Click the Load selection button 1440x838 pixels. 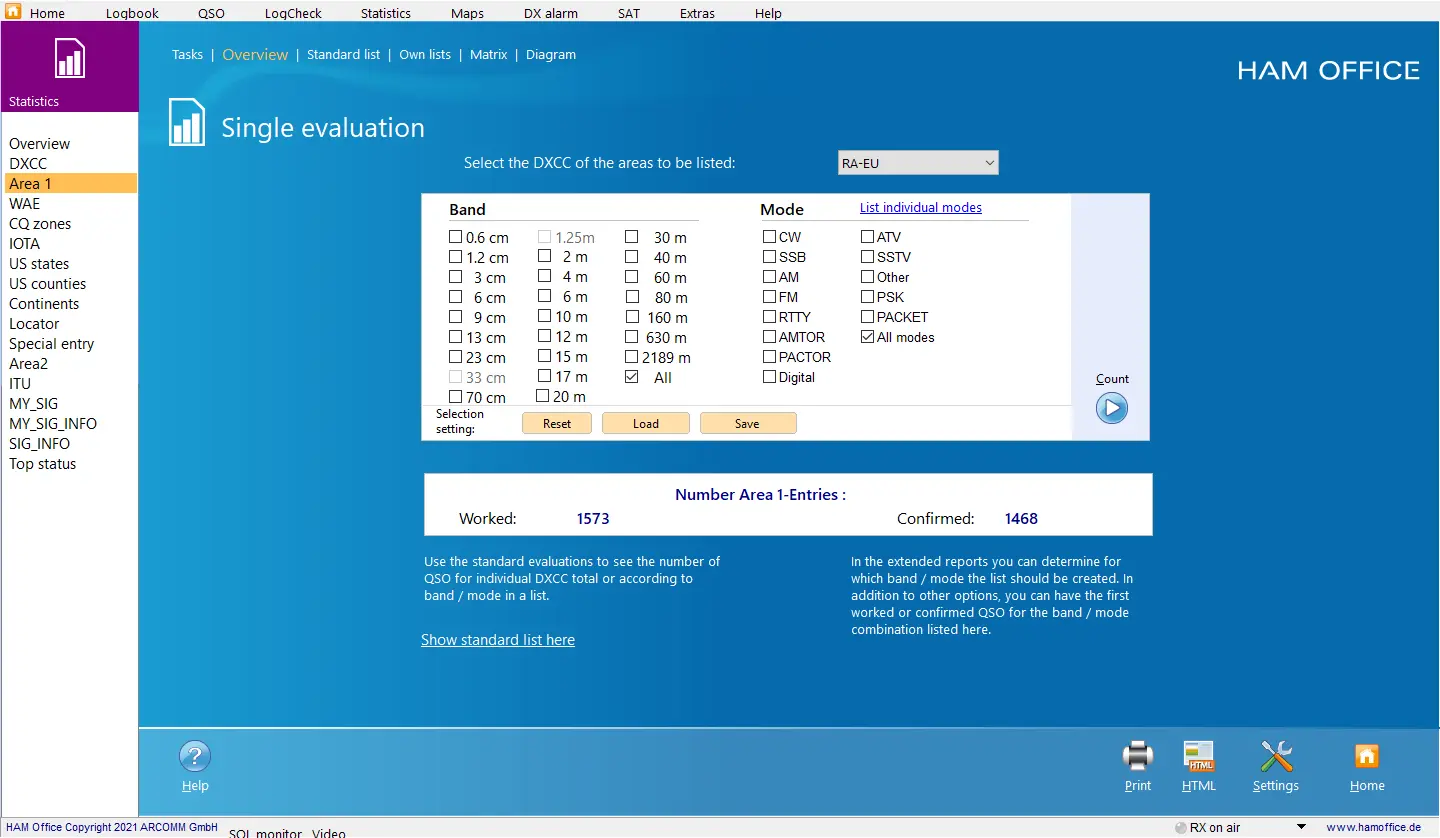(x=646, y=423)
